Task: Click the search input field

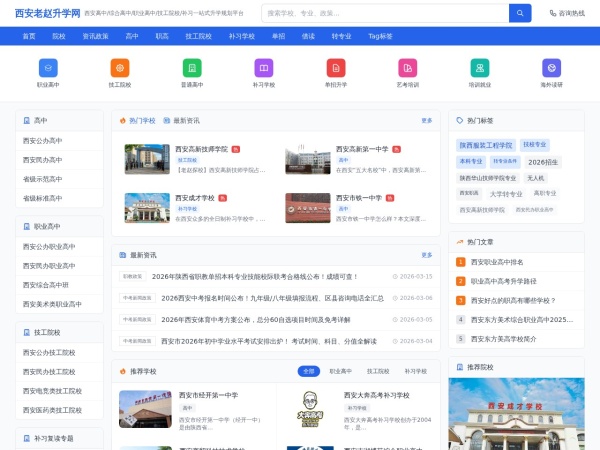Action: coord(385,13)
